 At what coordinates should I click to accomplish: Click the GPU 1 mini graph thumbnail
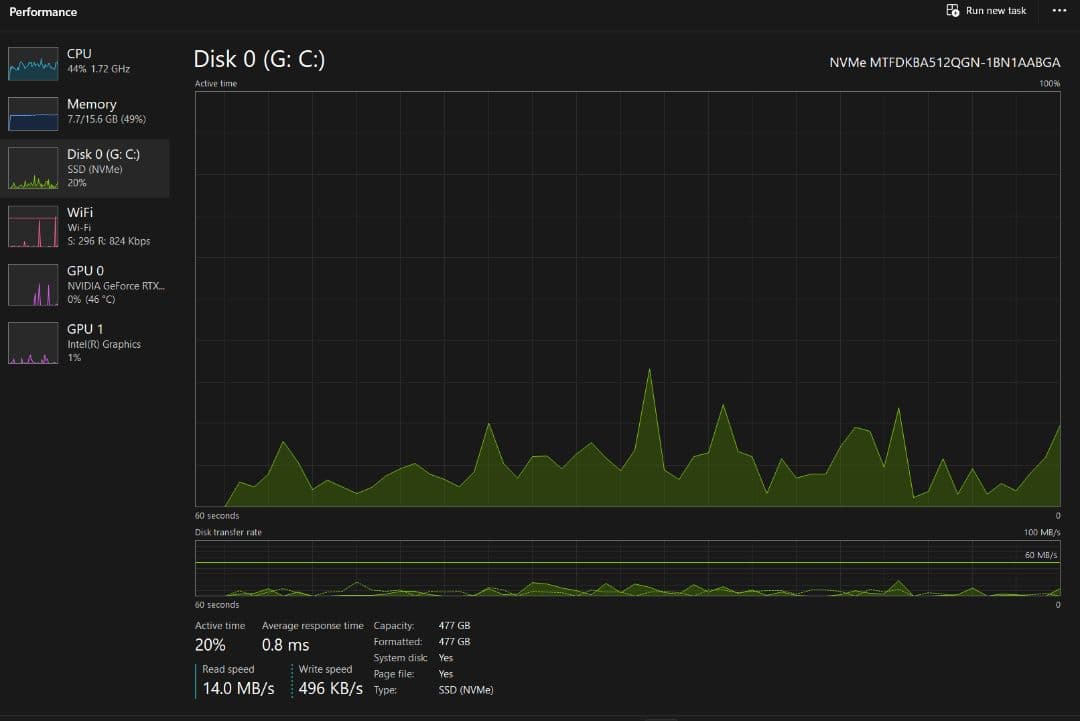tap(33, 343)
